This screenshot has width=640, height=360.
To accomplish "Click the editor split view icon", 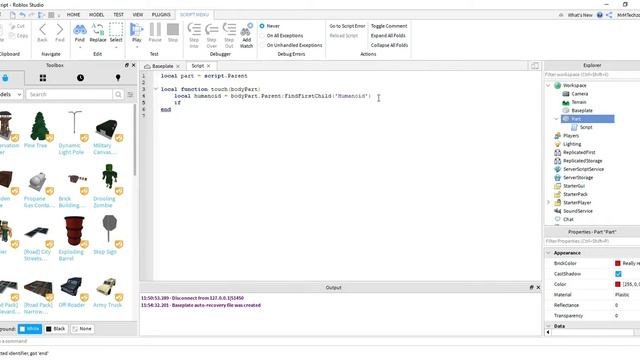I will tap(535, 66).
